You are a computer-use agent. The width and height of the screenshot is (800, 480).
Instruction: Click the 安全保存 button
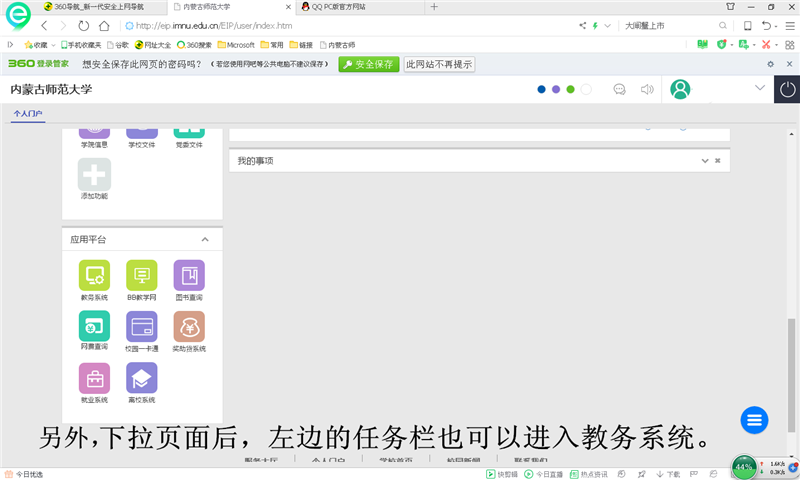coord(367,64)
